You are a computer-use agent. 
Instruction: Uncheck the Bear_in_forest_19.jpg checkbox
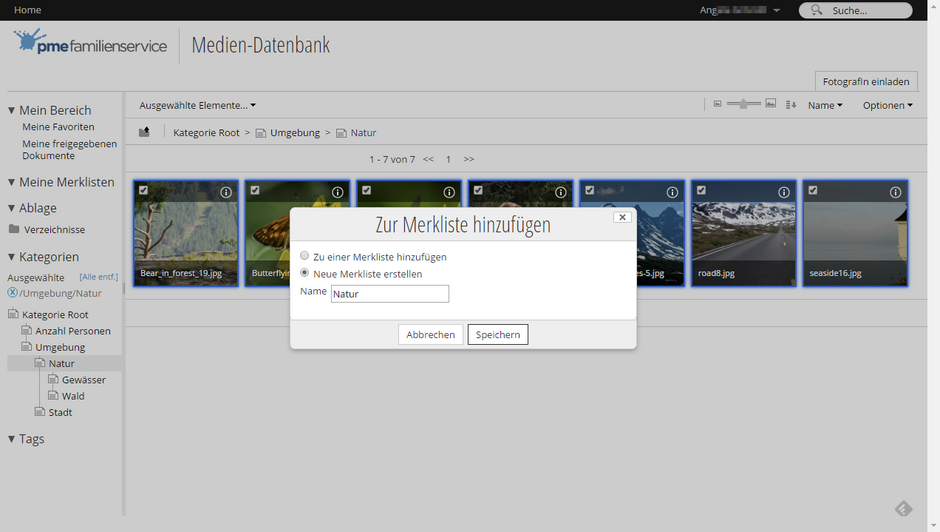click(x=143, y=190)
